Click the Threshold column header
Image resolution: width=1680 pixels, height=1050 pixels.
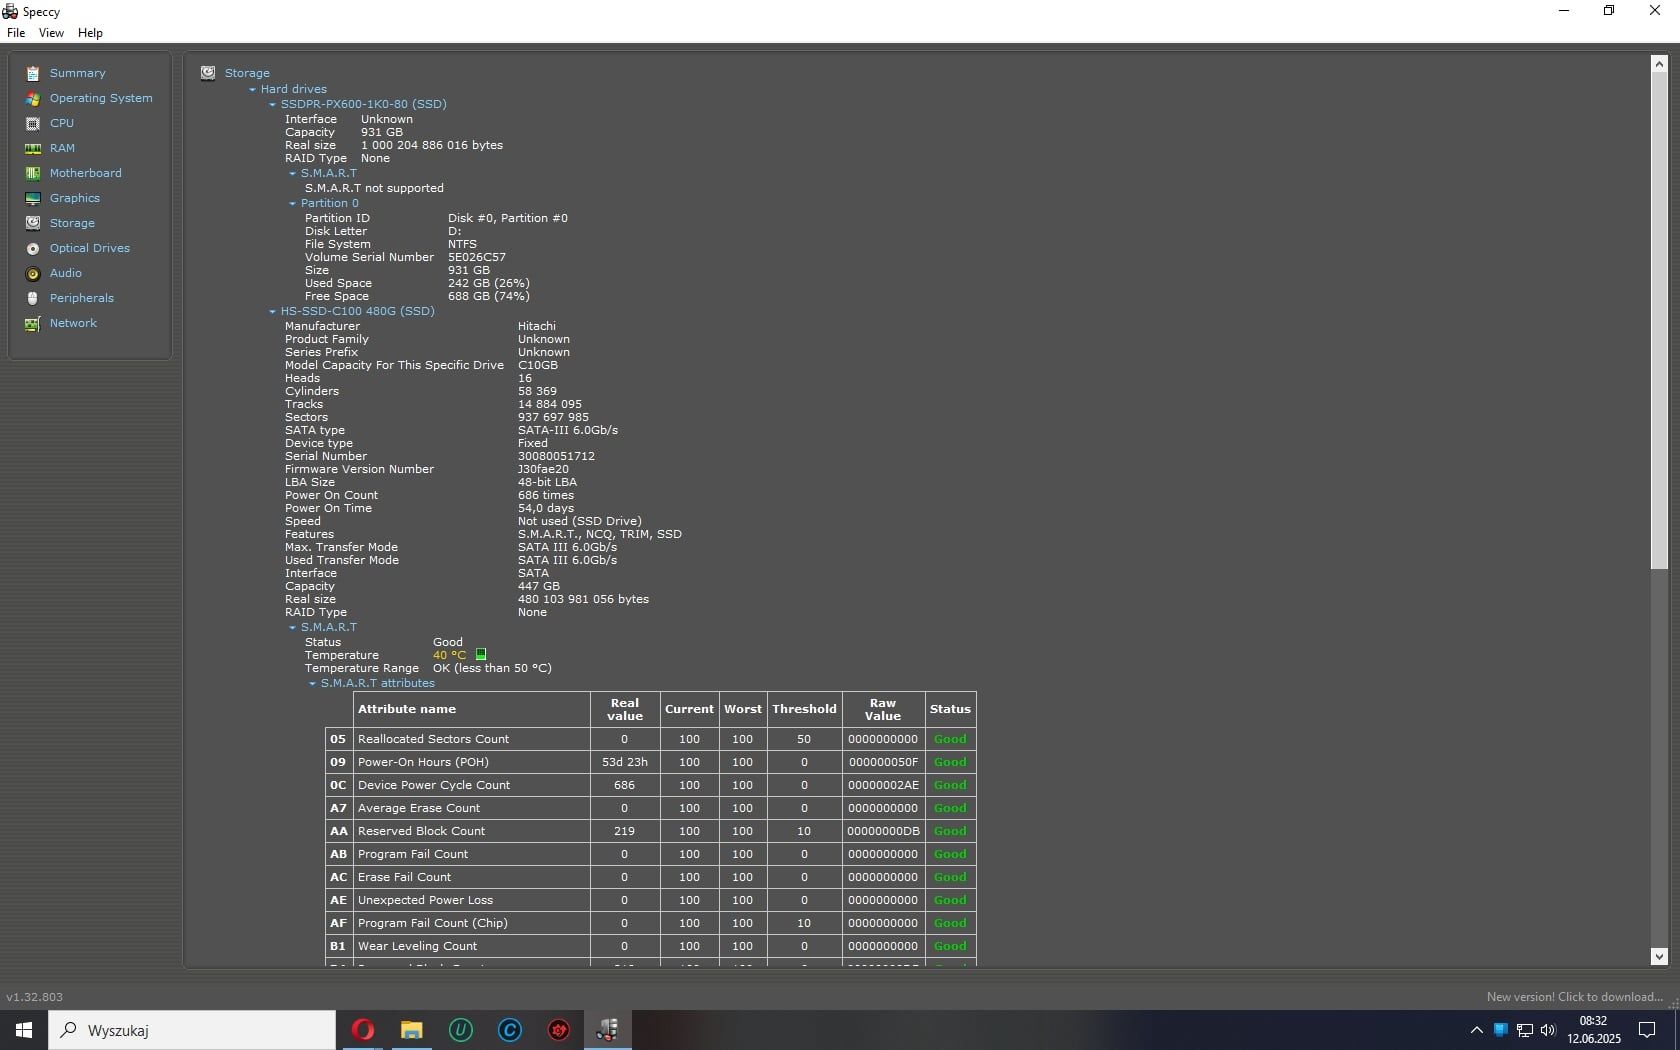click(x=804, y=709)
